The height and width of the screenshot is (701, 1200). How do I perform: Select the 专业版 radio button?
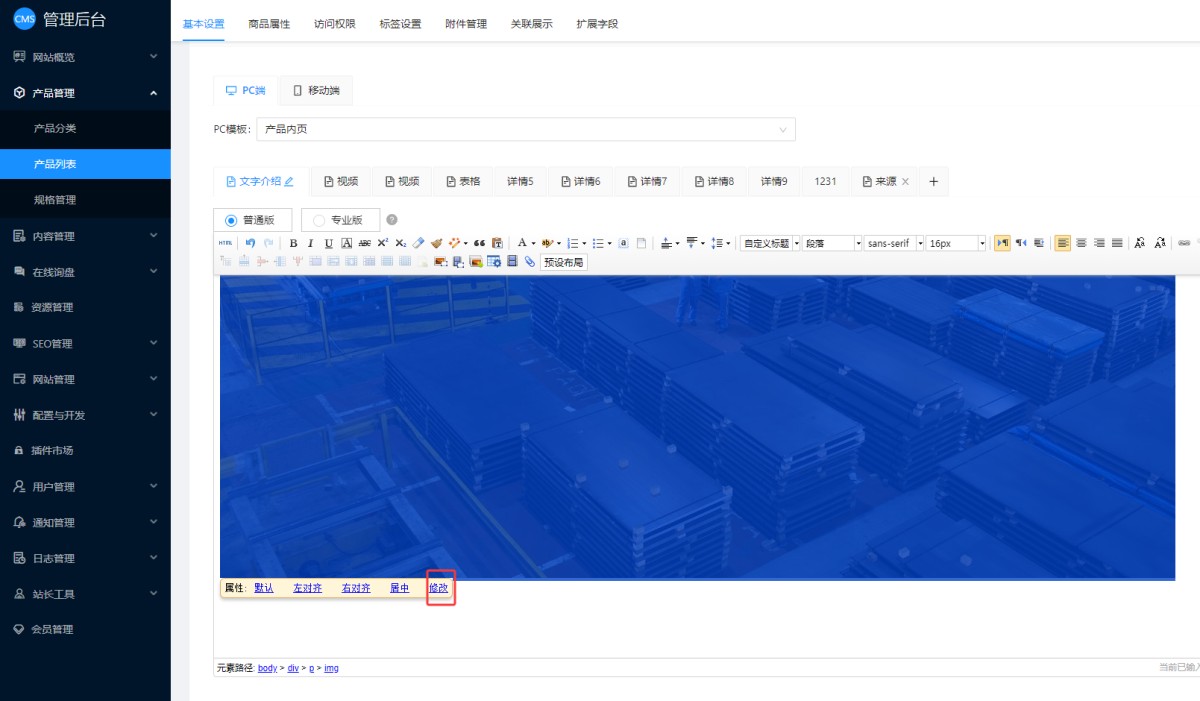click(319, 220)
